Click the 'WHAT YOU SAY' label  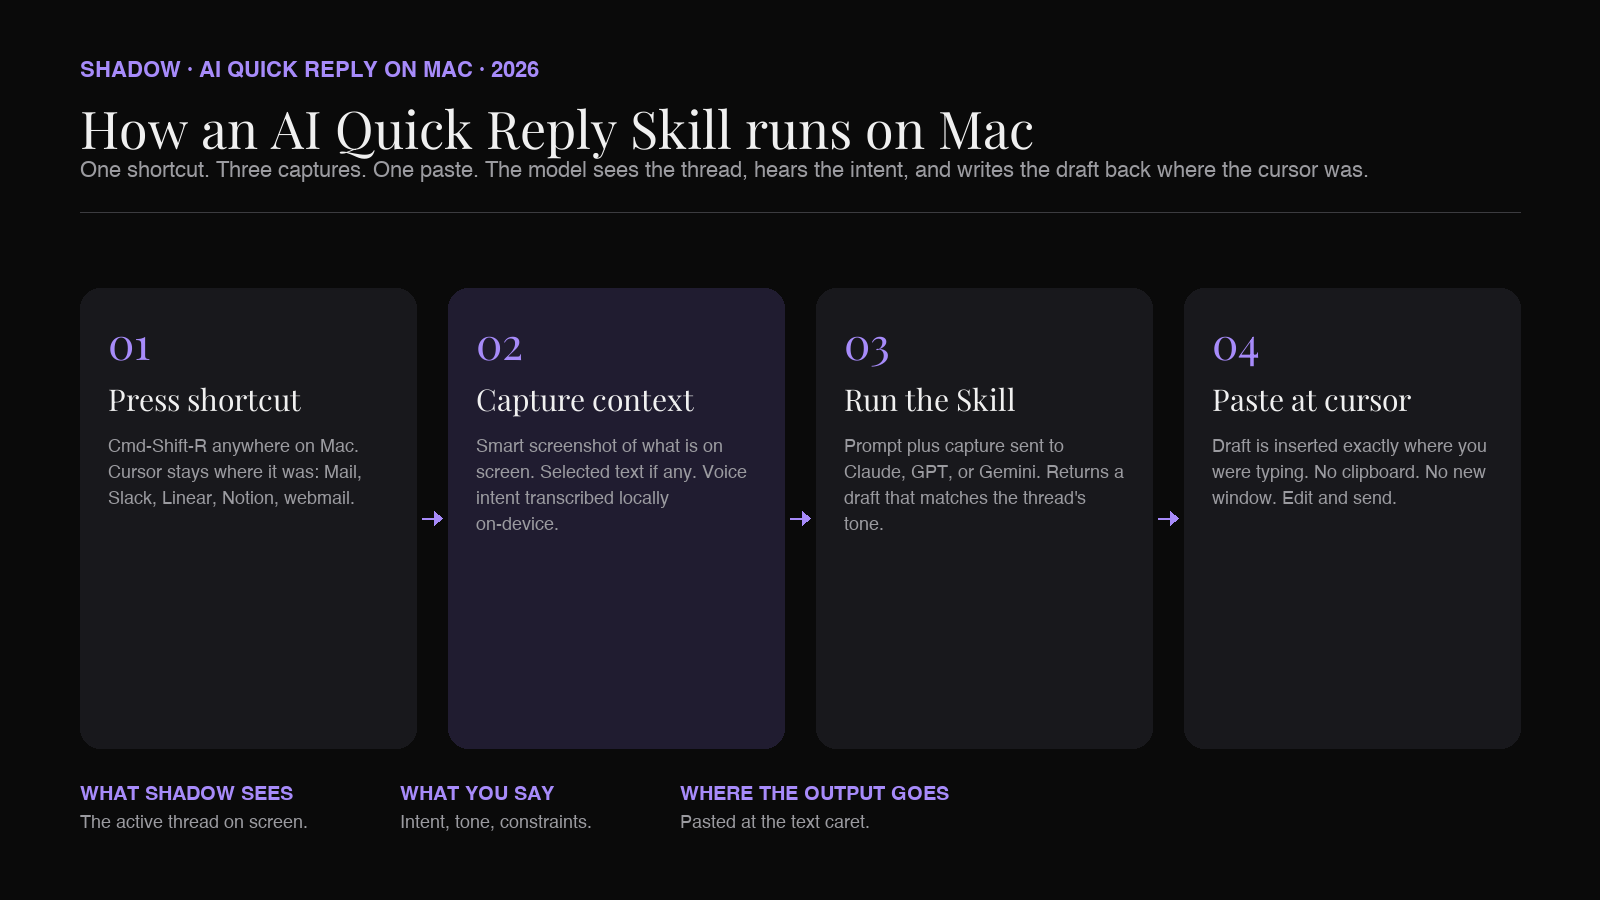click(477, 793)
